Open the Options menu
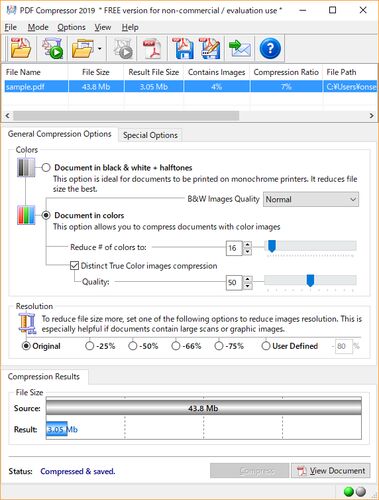 (x=71, y=27)
